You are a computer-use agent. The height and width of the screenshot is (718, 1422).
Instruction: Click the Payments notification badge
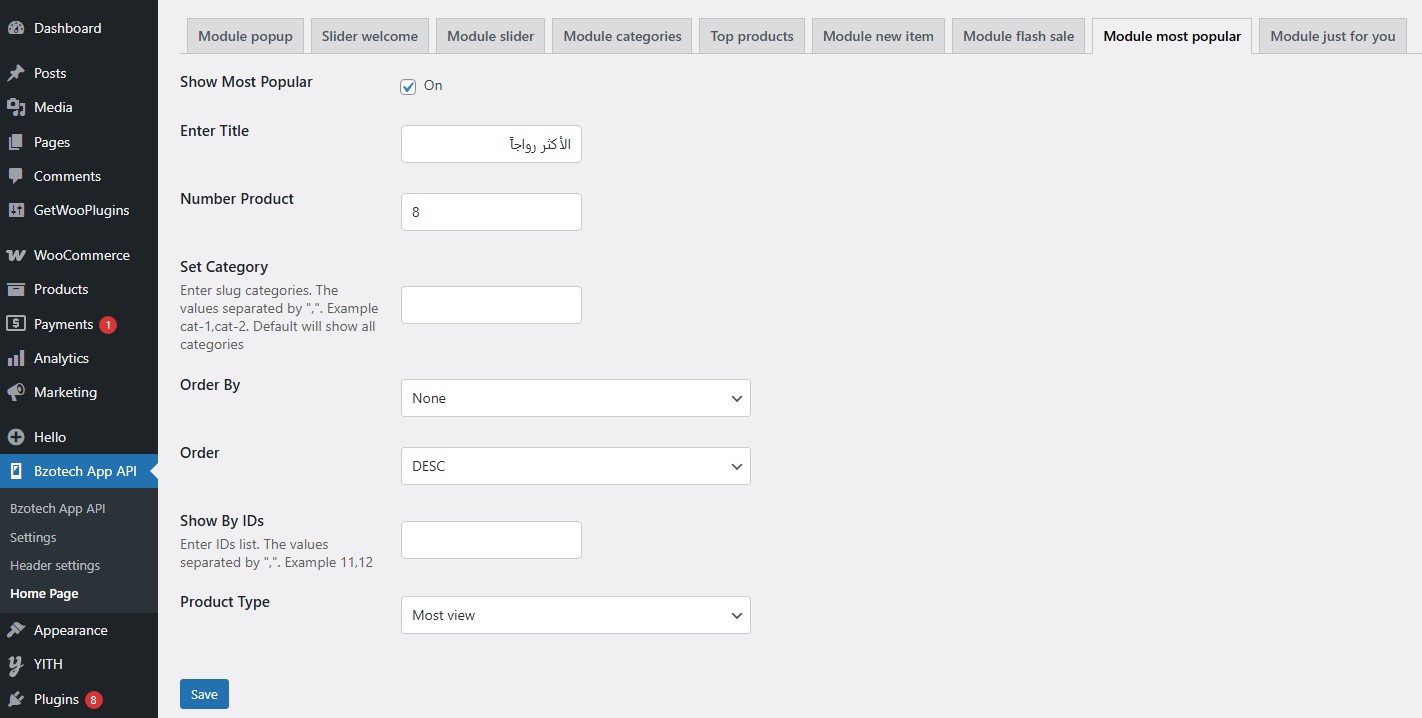(108, 325)
